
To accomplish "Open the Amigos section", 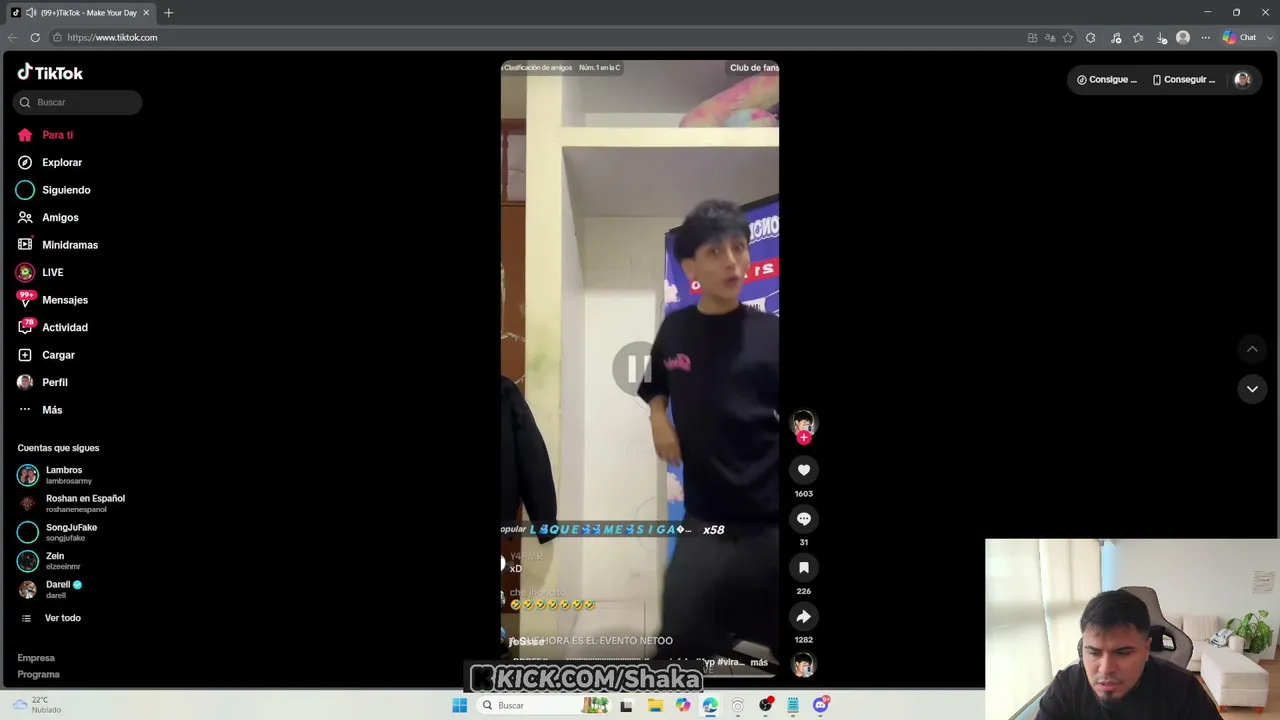I will pyautogui.click(x=47, y=217).
